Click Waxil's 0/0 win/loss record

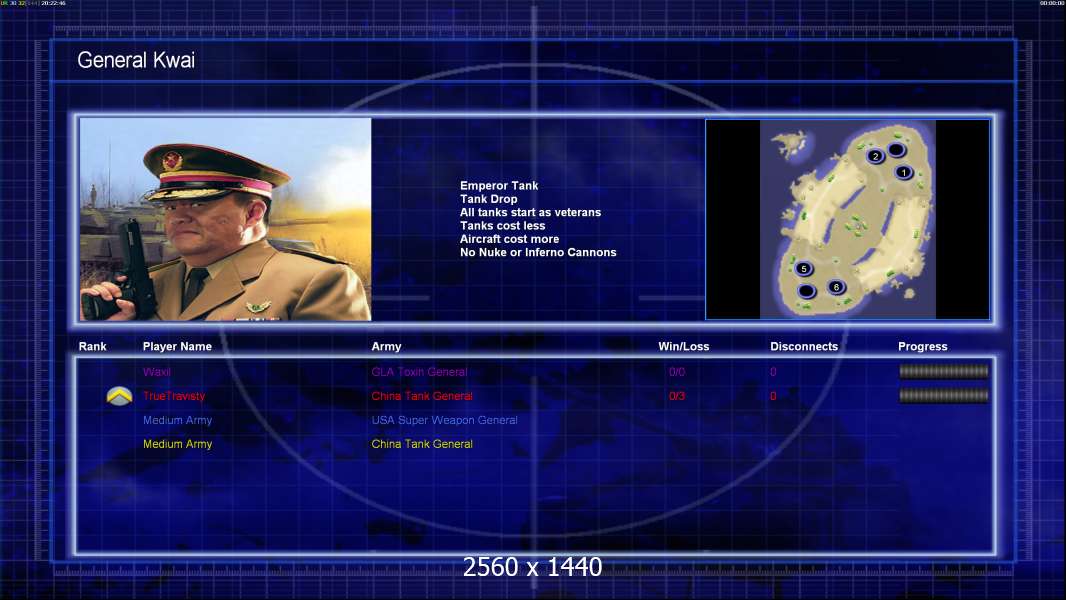coord(676,372)
